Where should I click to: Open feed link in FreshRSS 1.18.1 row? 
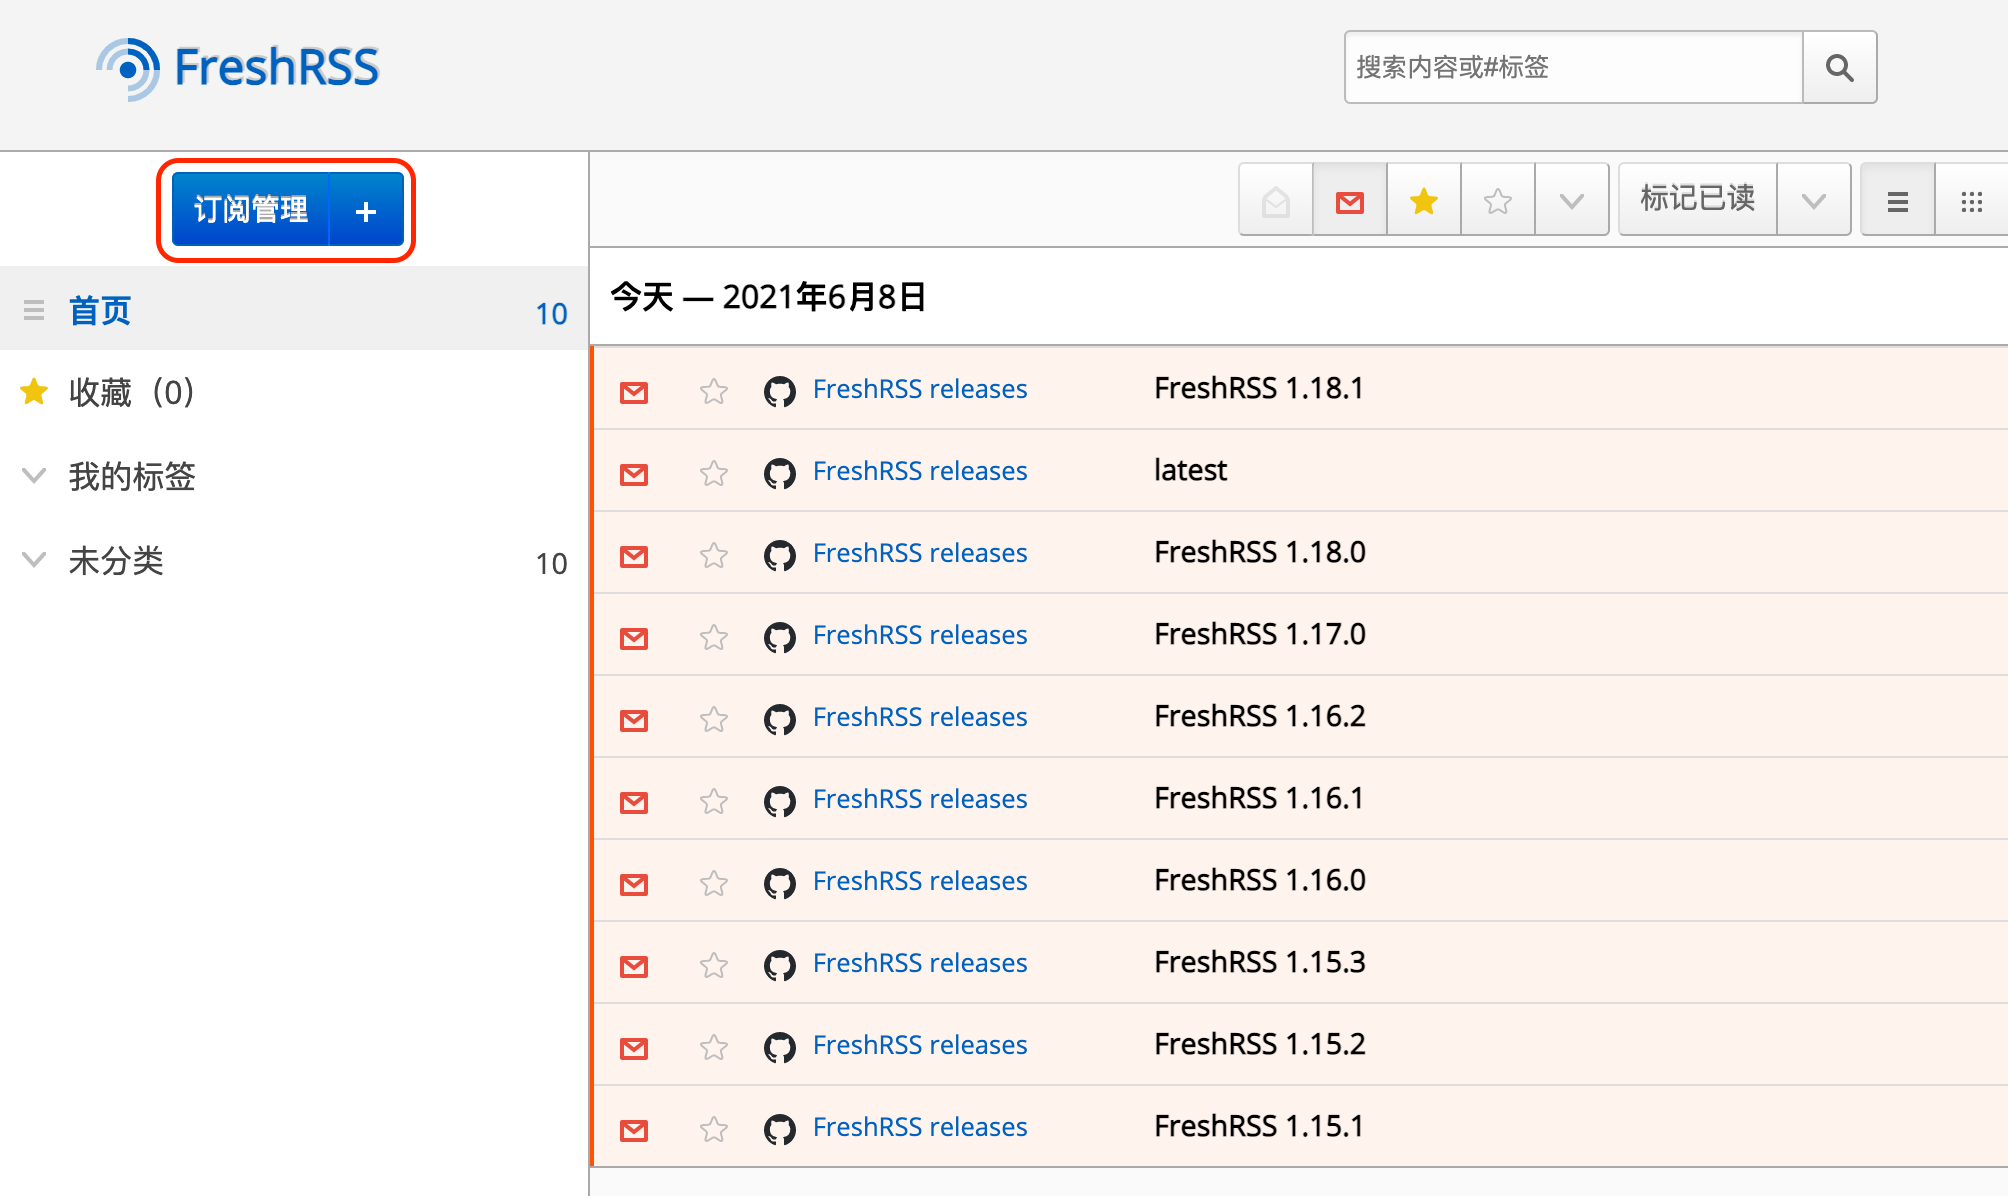tap(920, 389)
